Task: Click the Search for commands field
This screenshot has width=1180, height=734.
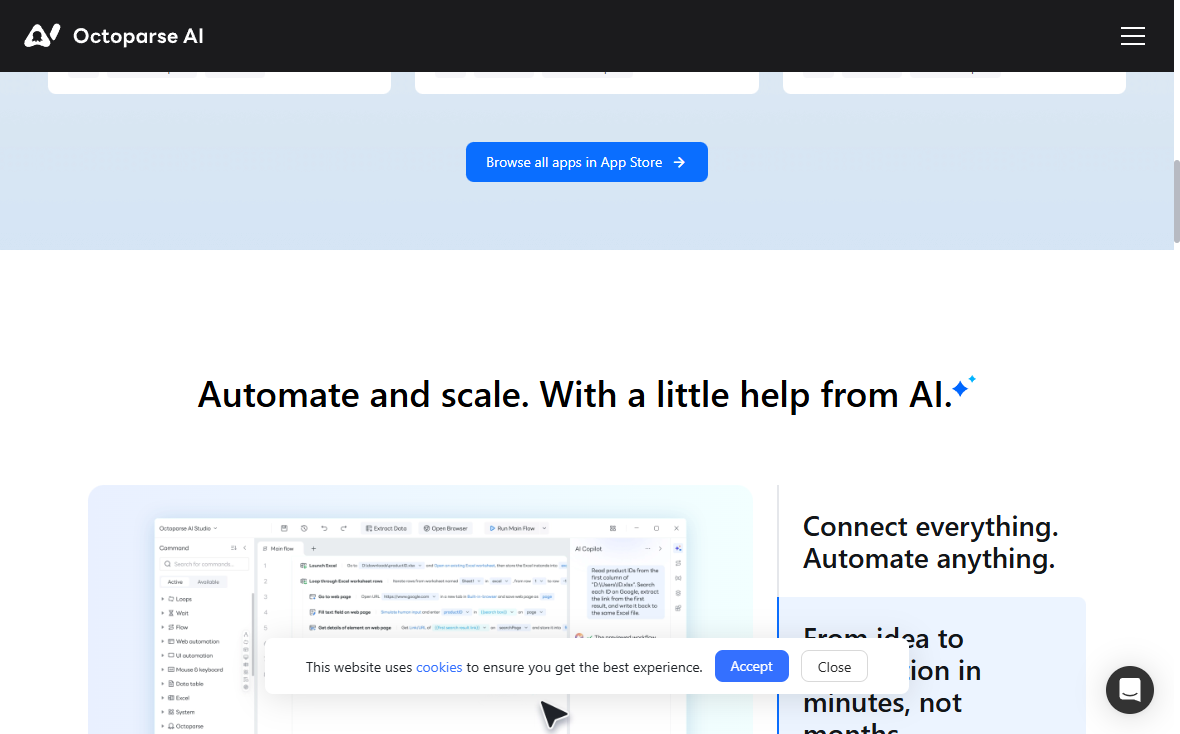Action: pyautogui.click(x=203, y=564)
